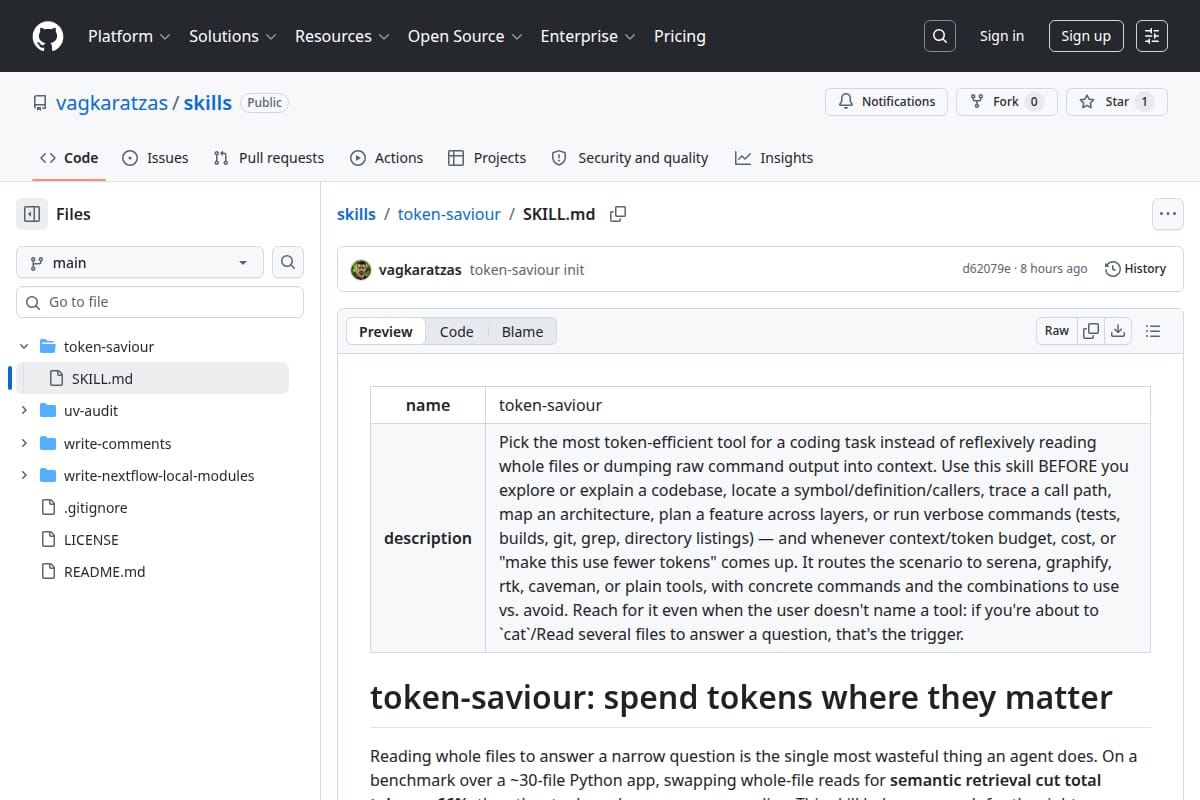The image size is (1200, 800).
Task: Click the token-saviour folder icon
Action: pyautogui.click(x=47, y=347)
